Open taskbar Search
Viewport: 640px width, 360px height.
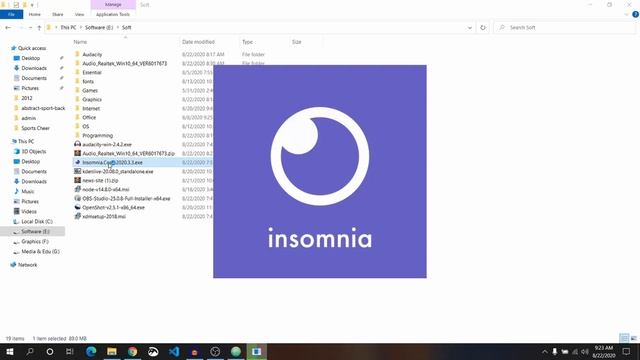point(30,351)
